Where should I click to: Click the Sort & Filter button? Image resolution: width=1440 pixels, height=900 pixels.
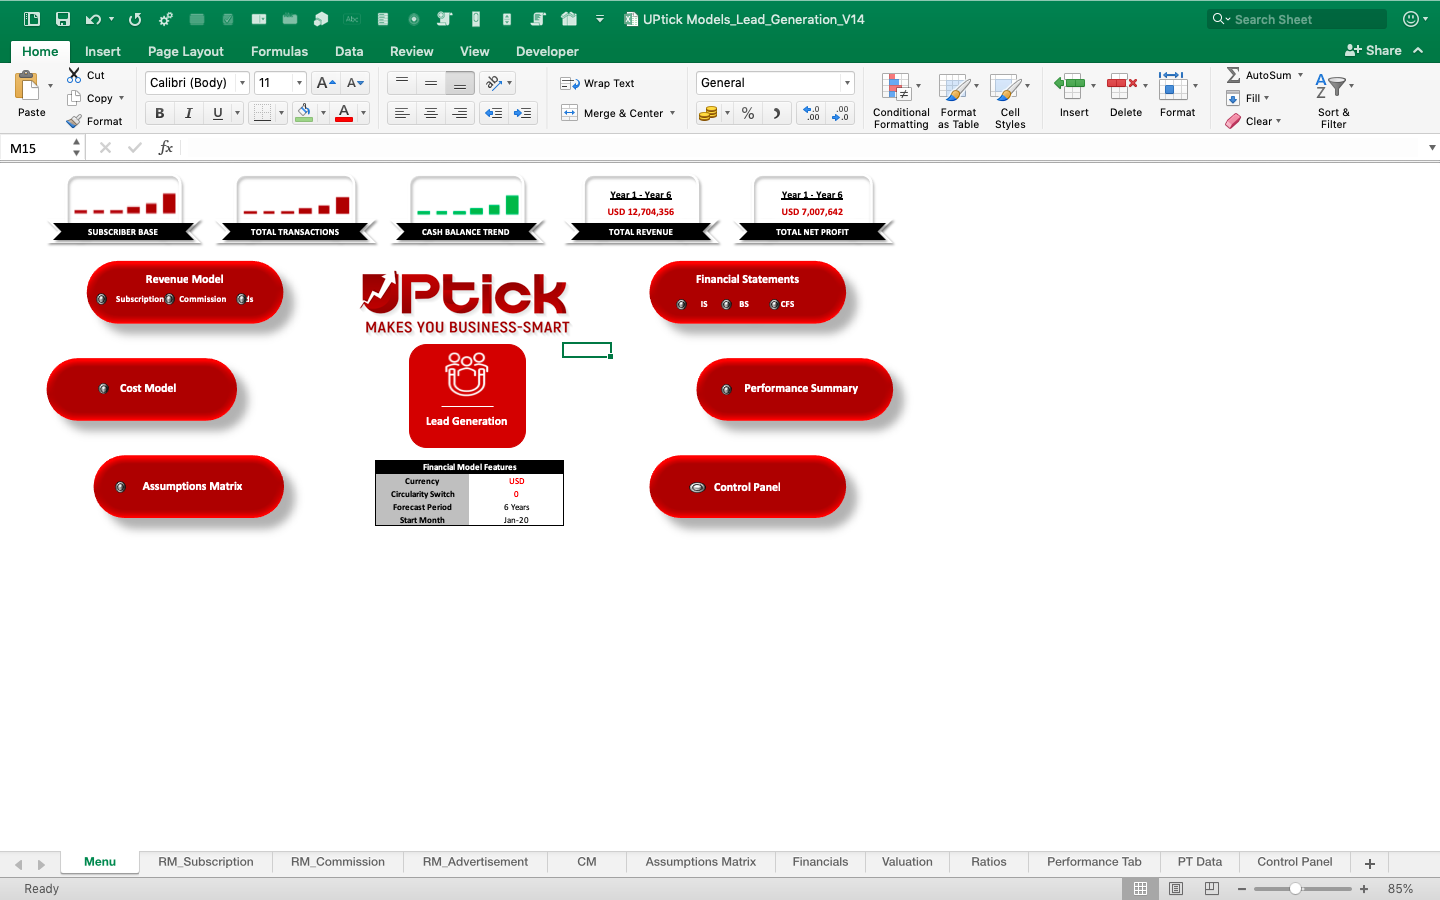click(x=1333, y=100)
